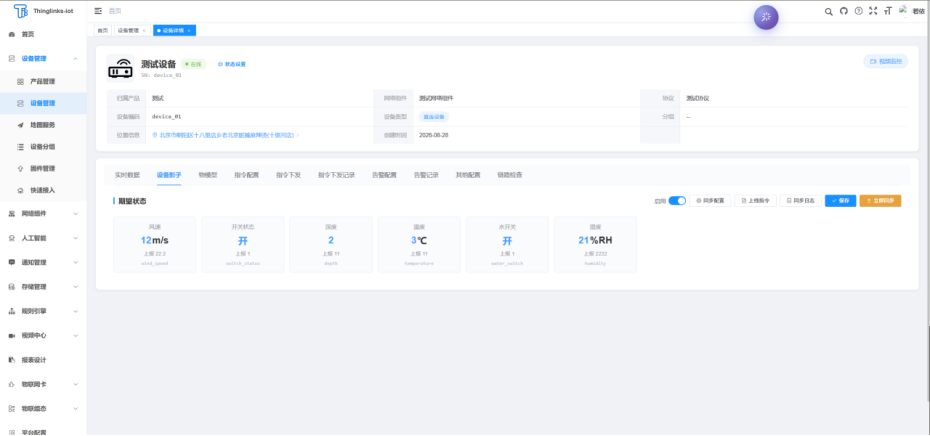Collapse the 设备管理 menu chevron
The height and width of the screenshot is (436, 930).
click(x=75, y=59)
